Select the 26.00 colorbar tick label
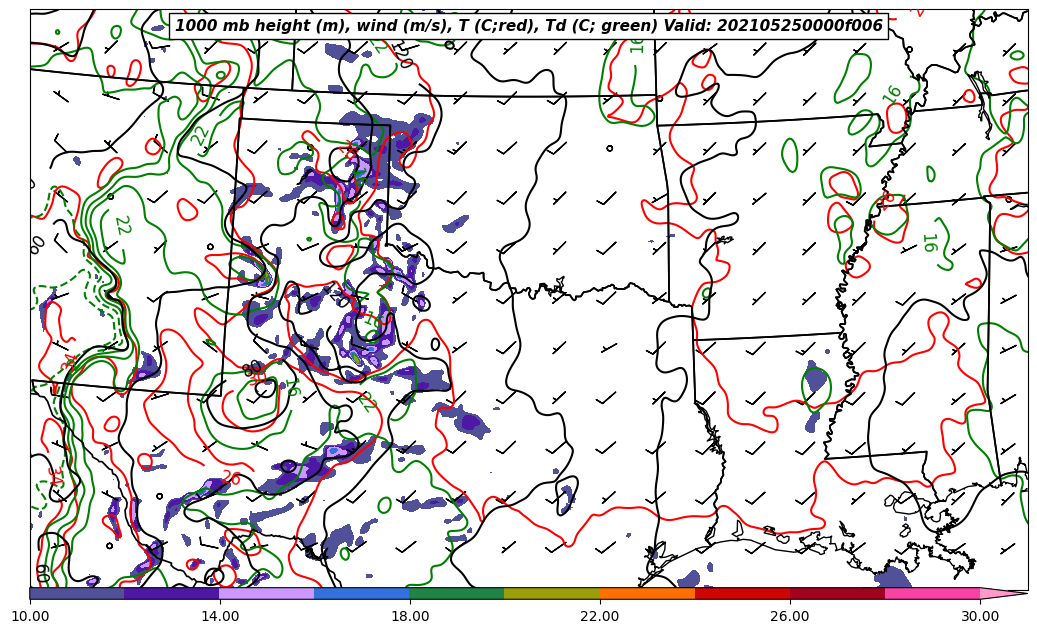The width and height of the screenshot is (1037, 633). (790, 616)
